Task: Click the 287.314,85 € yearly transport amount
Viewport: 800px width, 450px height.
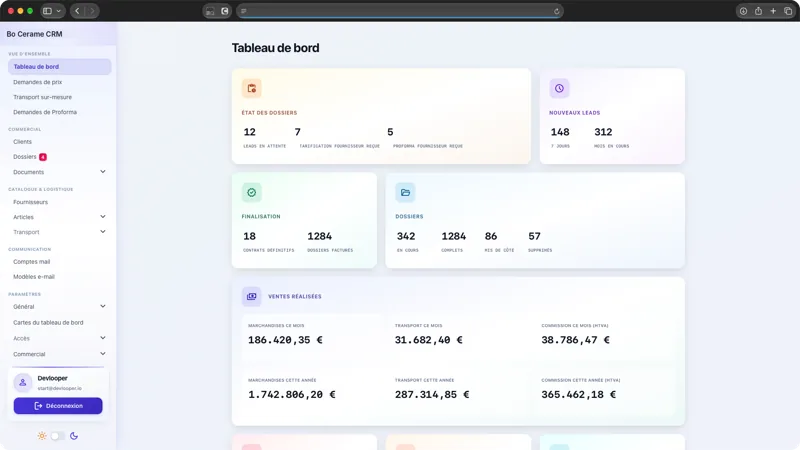Action: pyautogui.click(x=432, y=395)
